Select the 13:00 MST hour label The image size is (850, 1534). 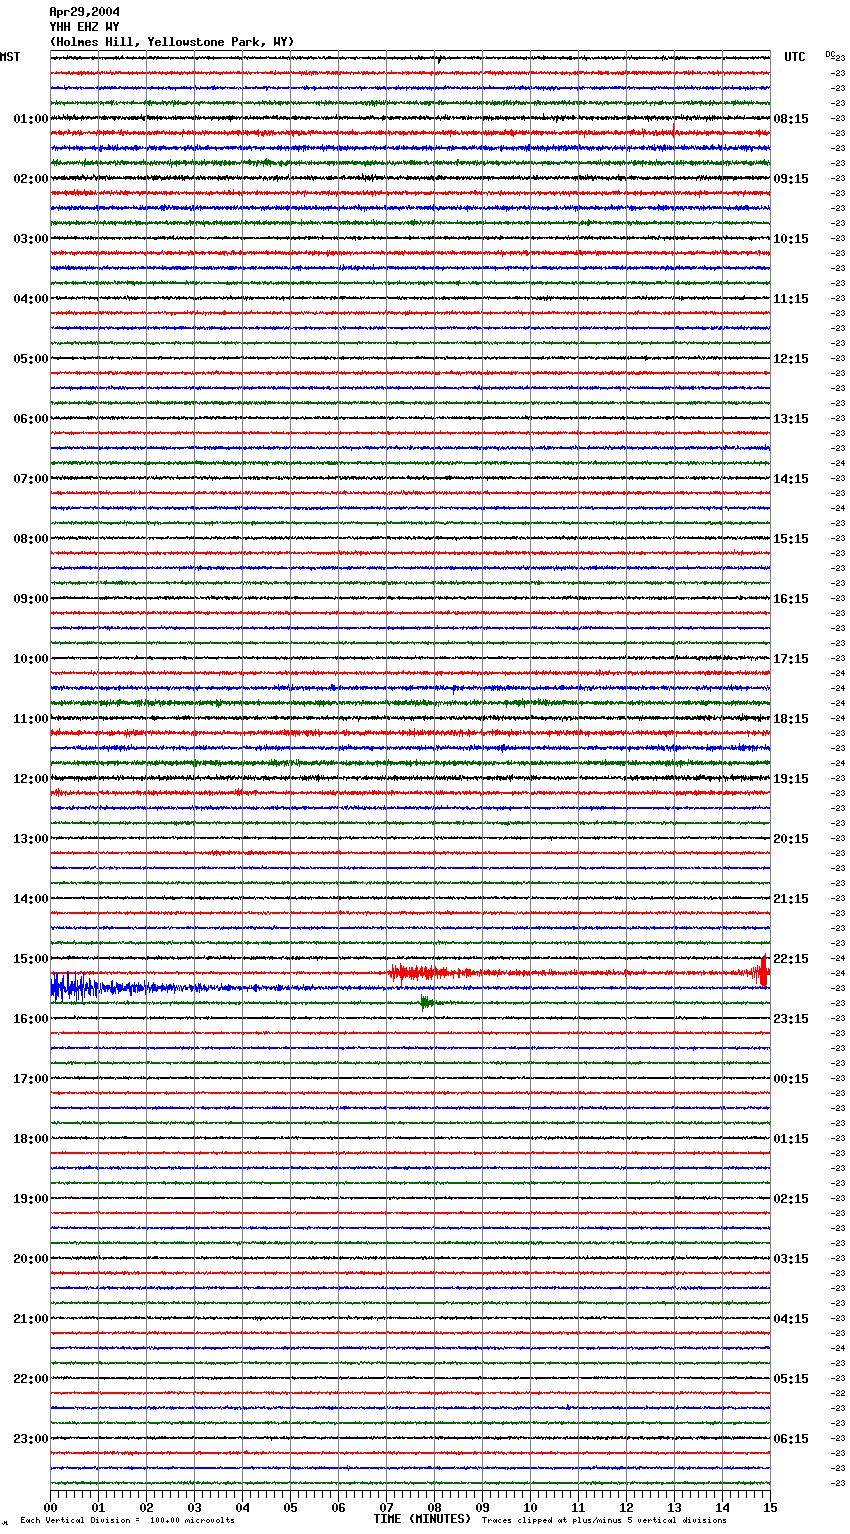31,839
